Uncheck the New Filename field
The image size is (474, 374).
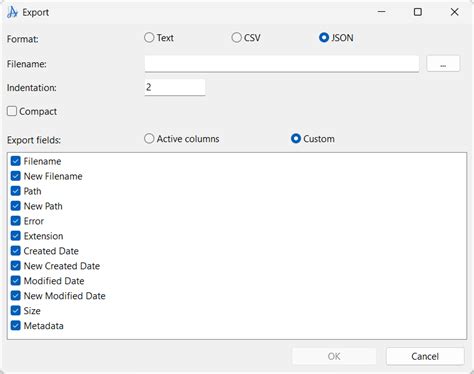(x=16, y=176)
